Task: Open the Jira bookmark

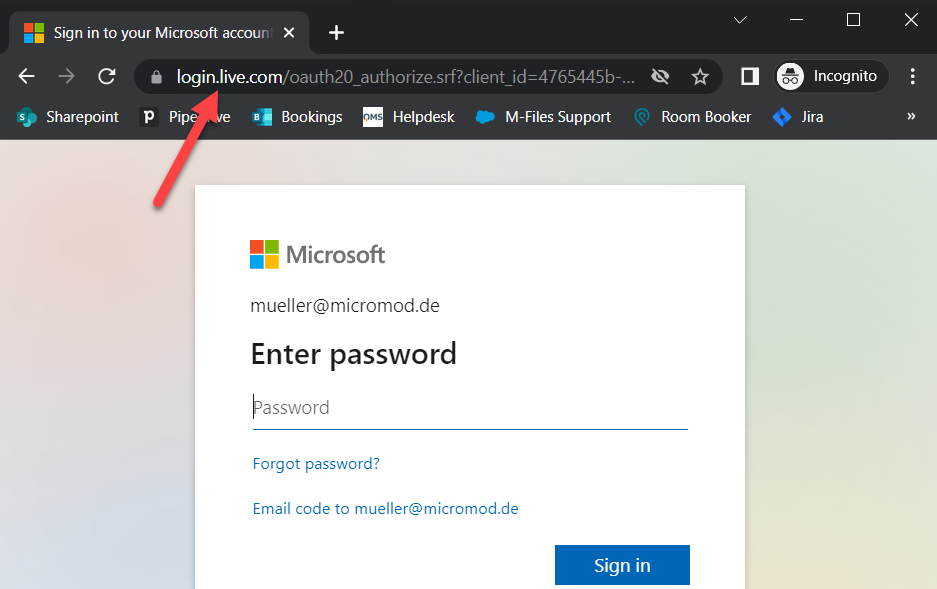Action: tap(798, 117)
